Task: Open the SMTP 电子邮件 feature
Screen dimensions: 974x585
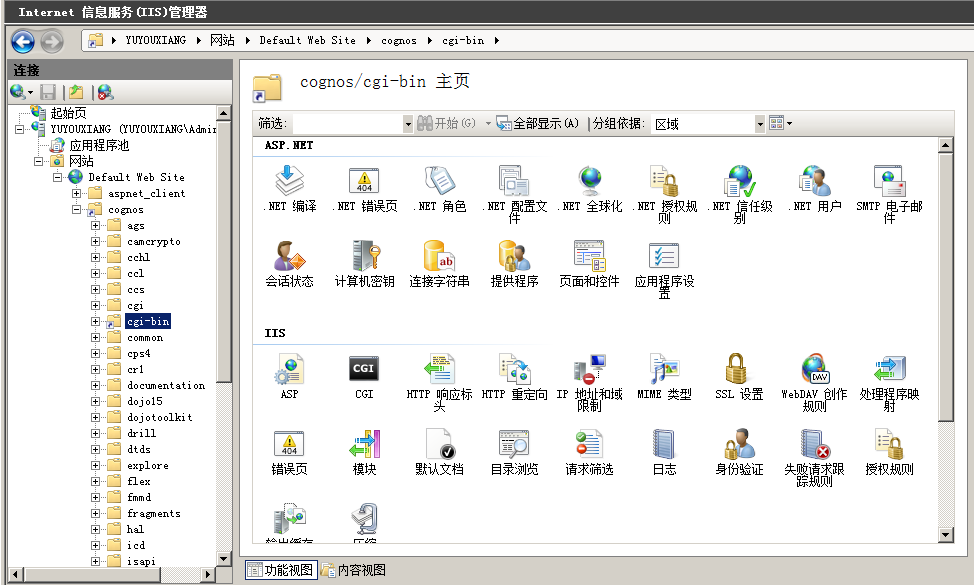Action: 890,194
